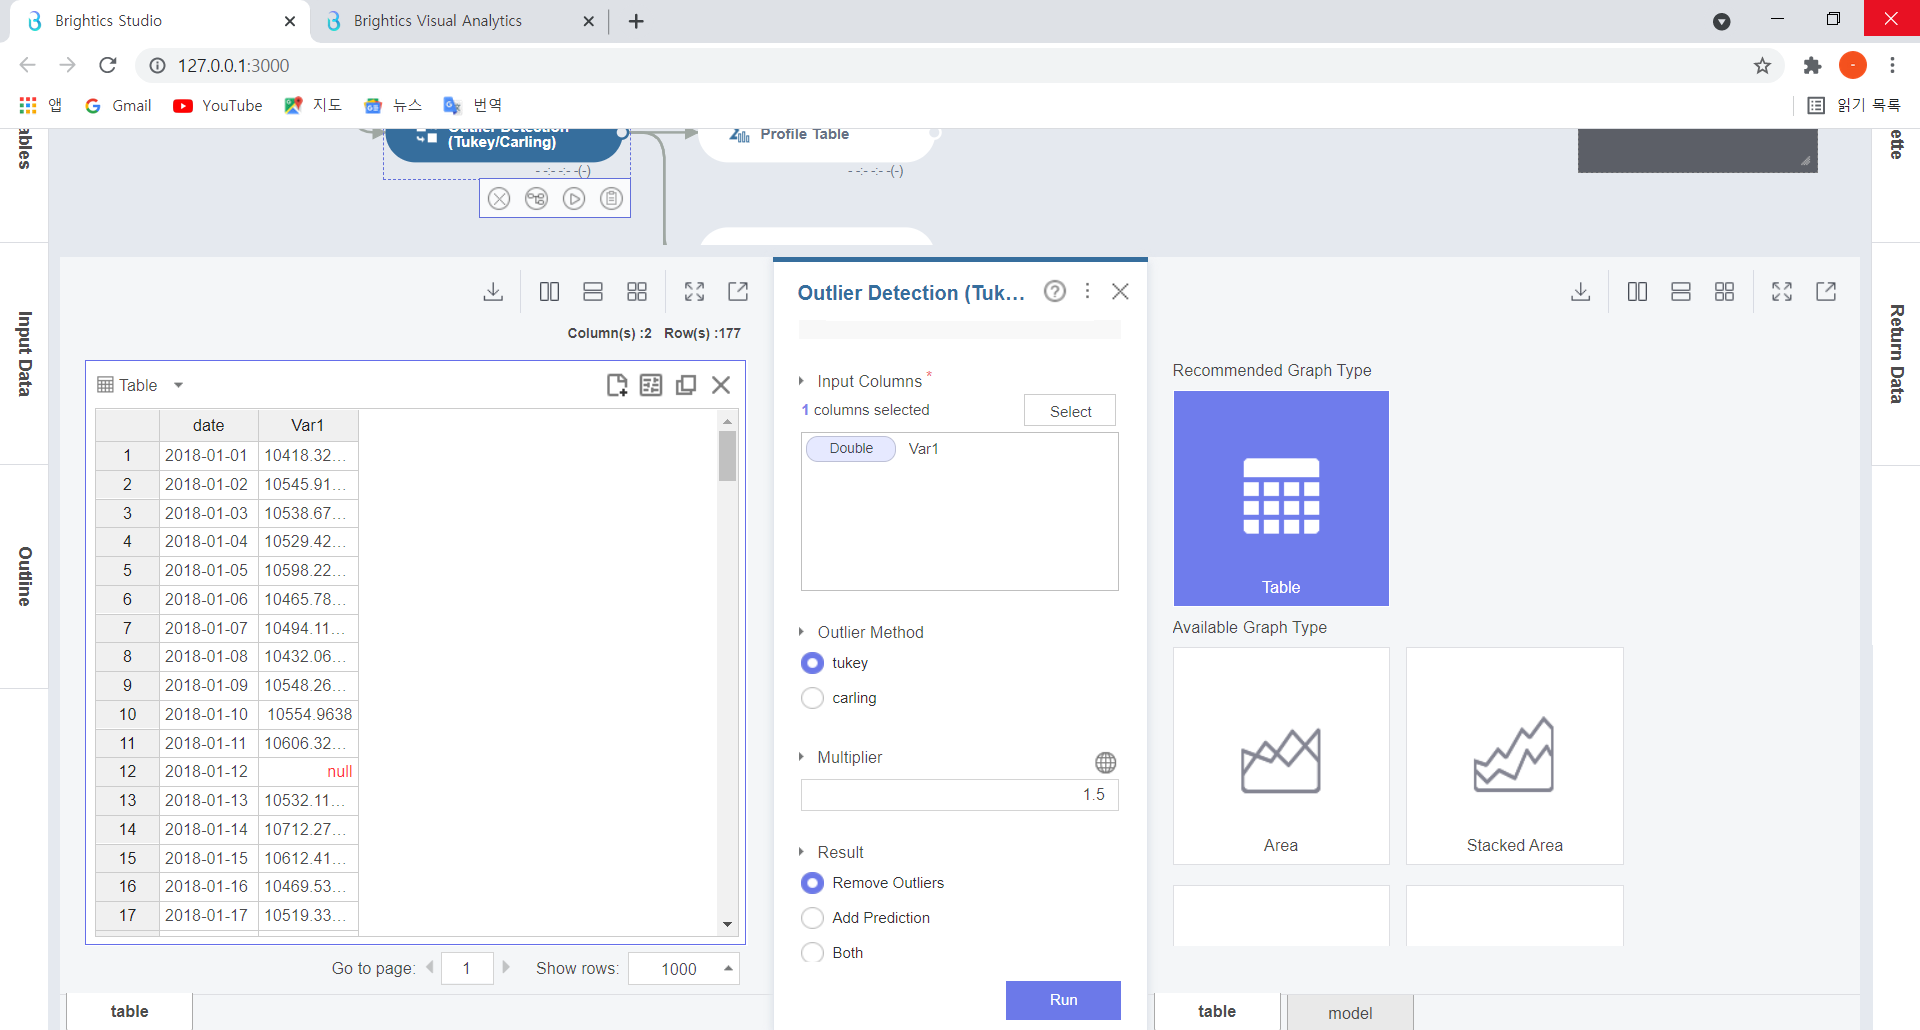The image size is (1920, 1030).
Task: Choose the Stacked Area graph type thumbnail
Action: point(1514,756)
